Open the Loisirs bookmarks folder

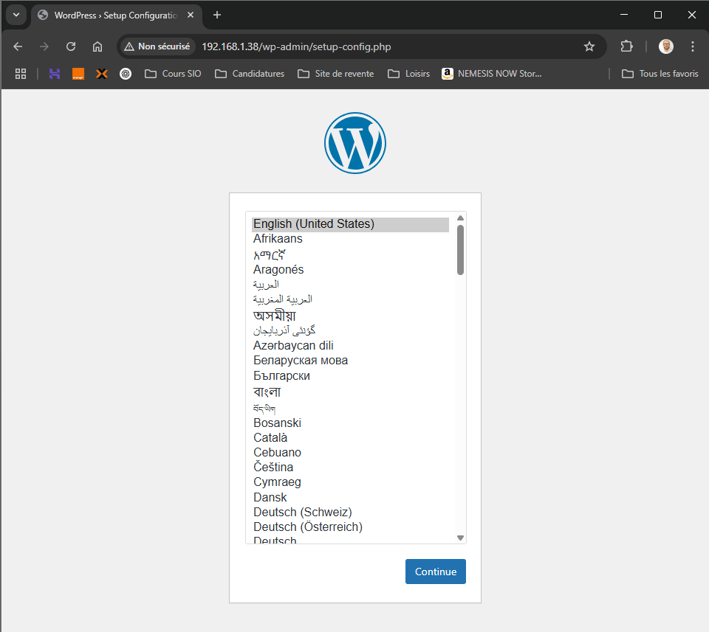pos(408,74)
